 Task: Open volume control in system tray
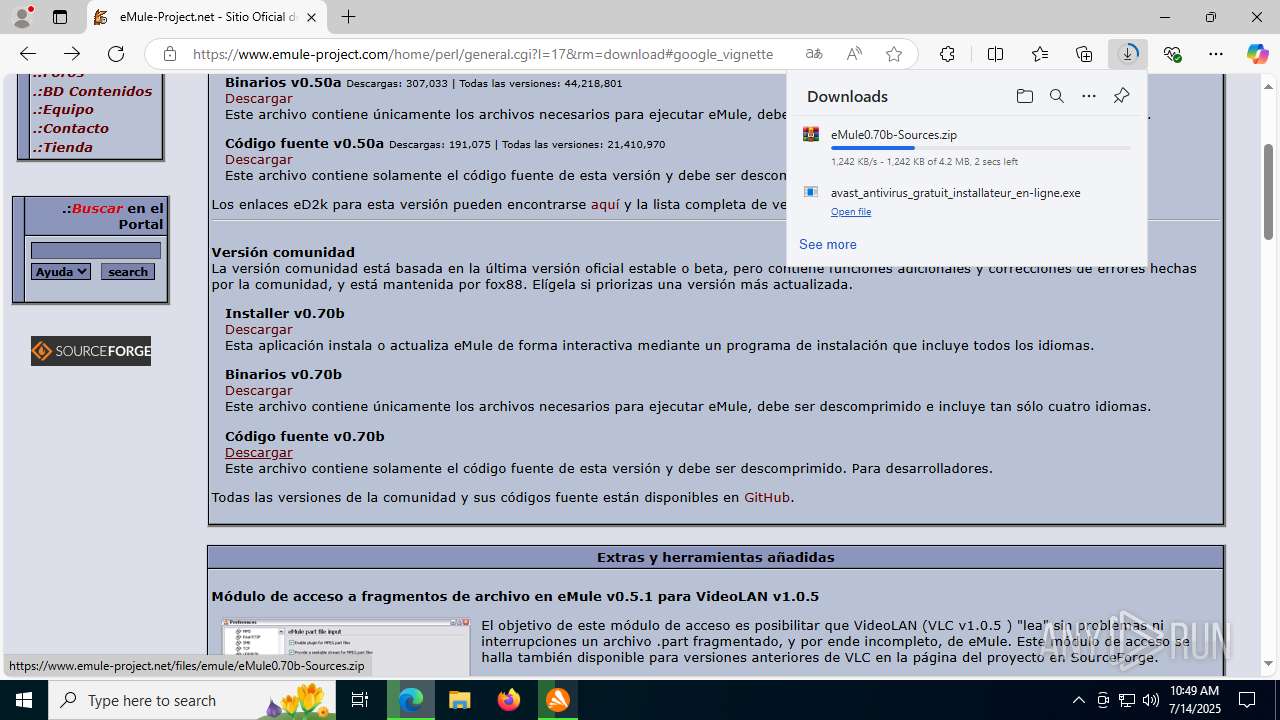(x=1151, y=700)
